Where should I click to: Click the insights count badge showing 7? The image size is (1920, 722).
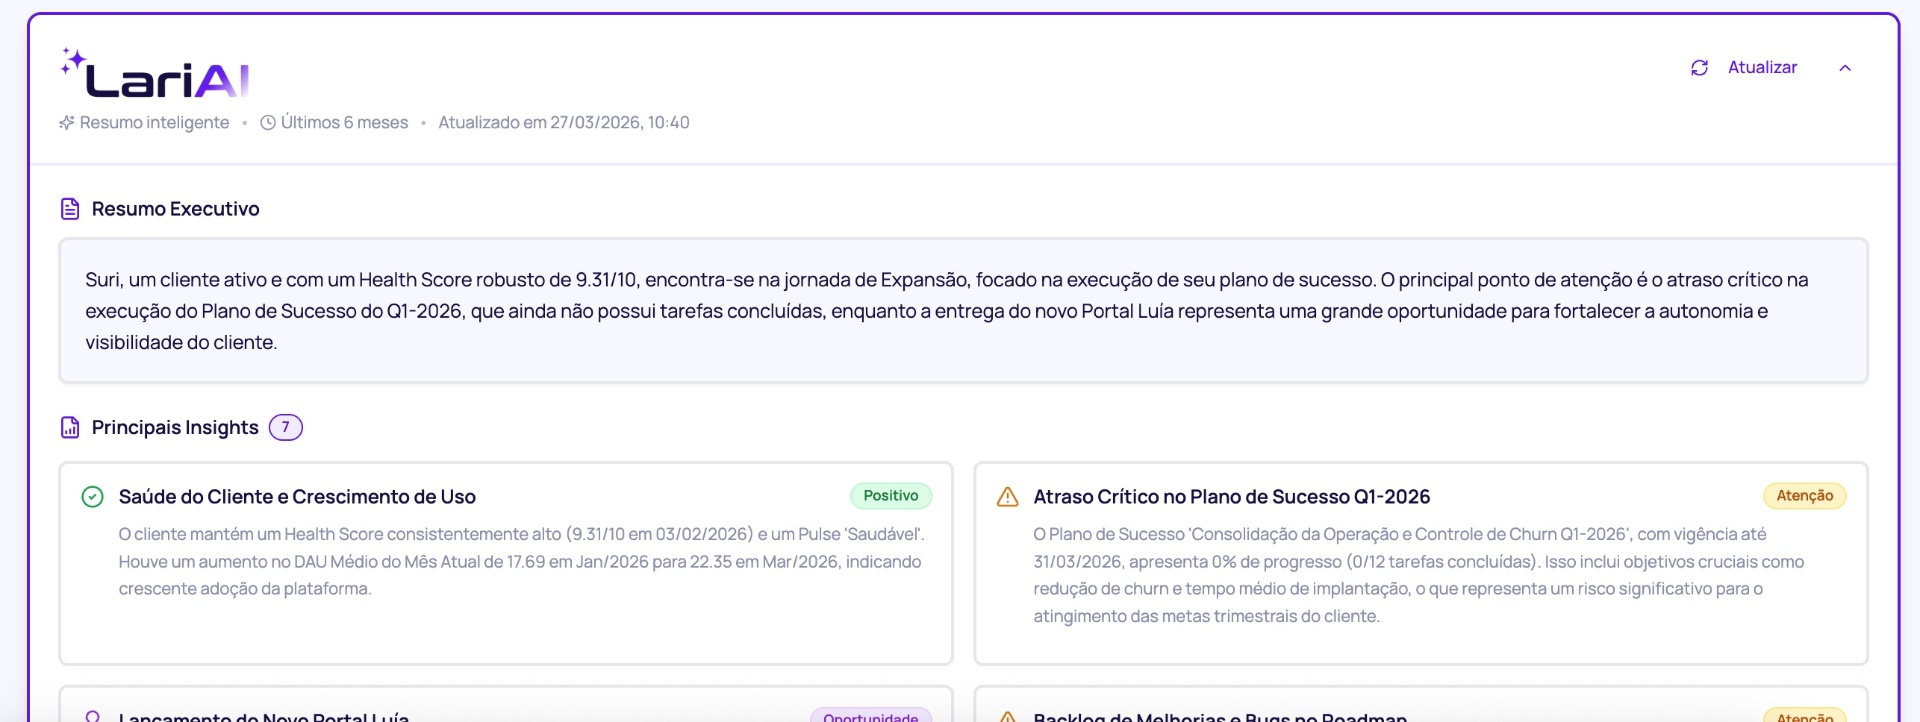(x=286, y=427)
